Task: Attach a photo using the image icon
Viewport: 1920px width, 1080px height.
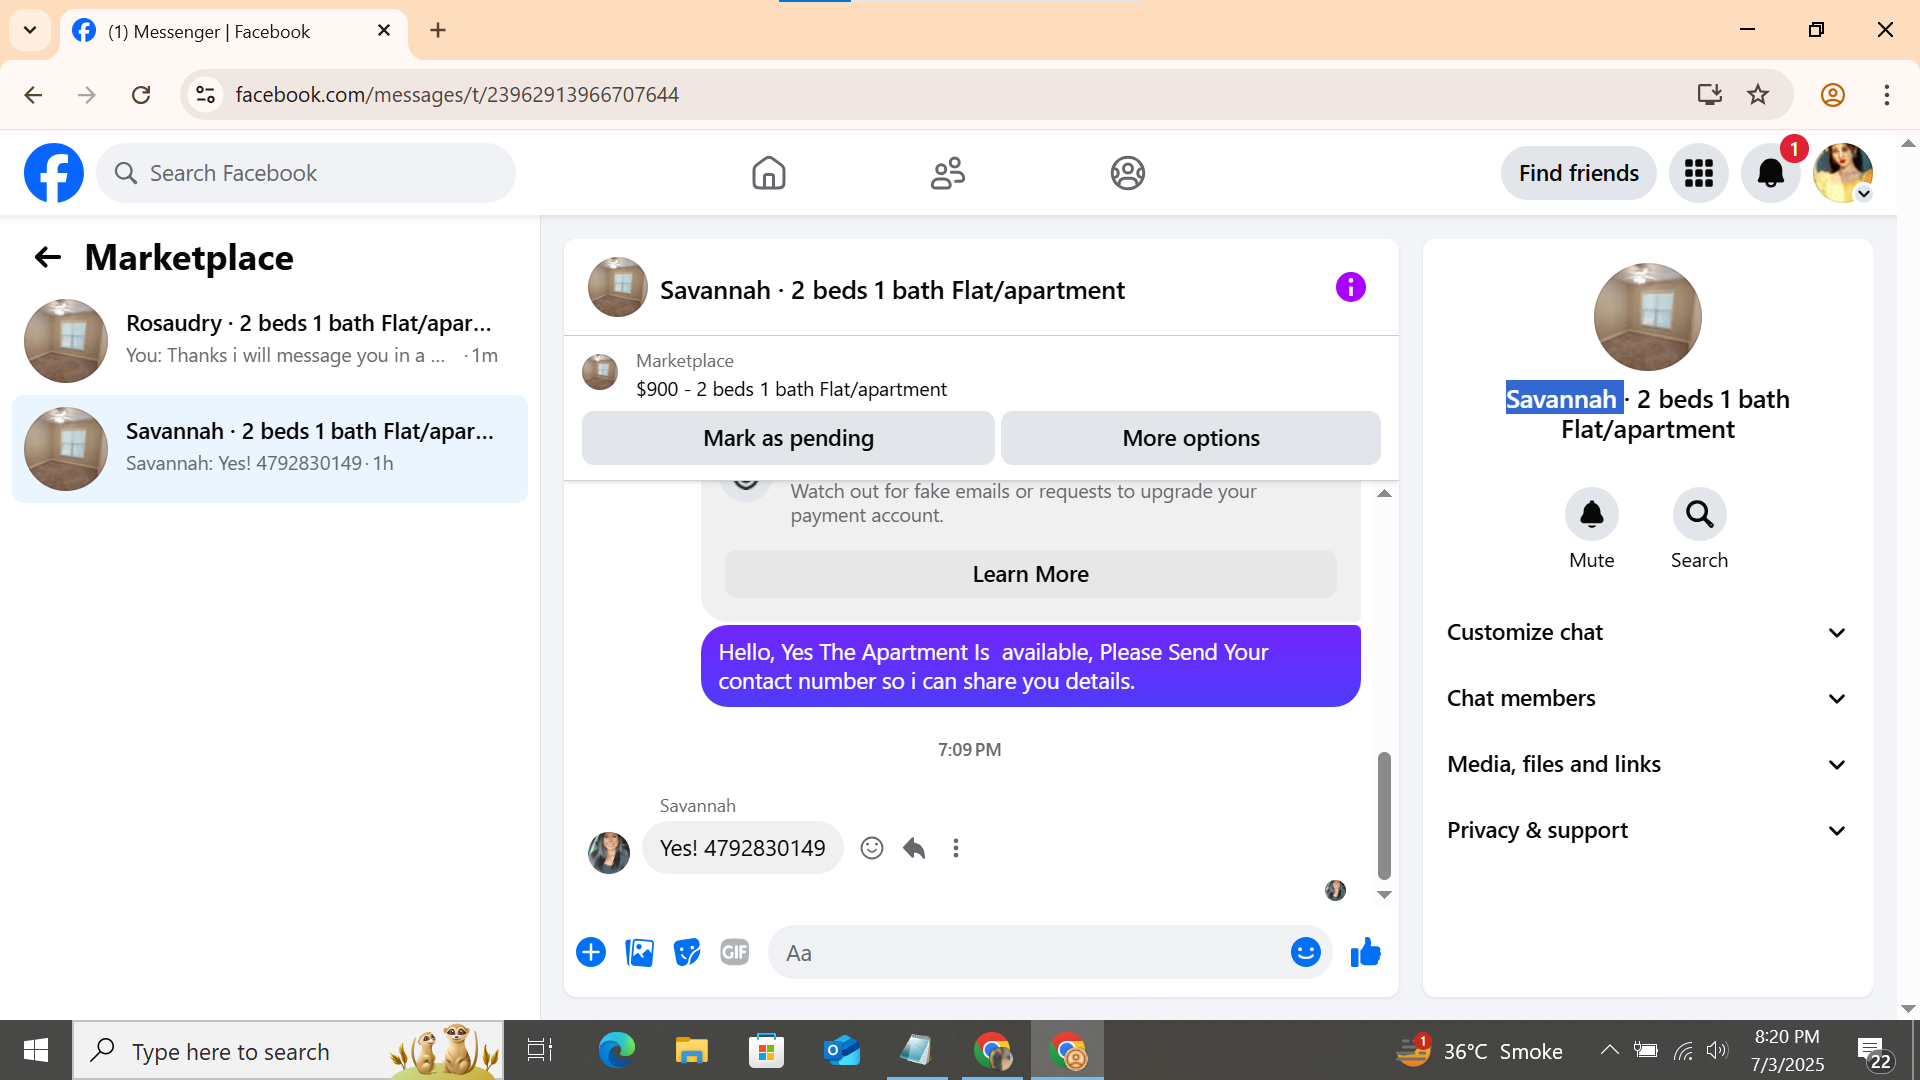Action: (x=639, y=953)
